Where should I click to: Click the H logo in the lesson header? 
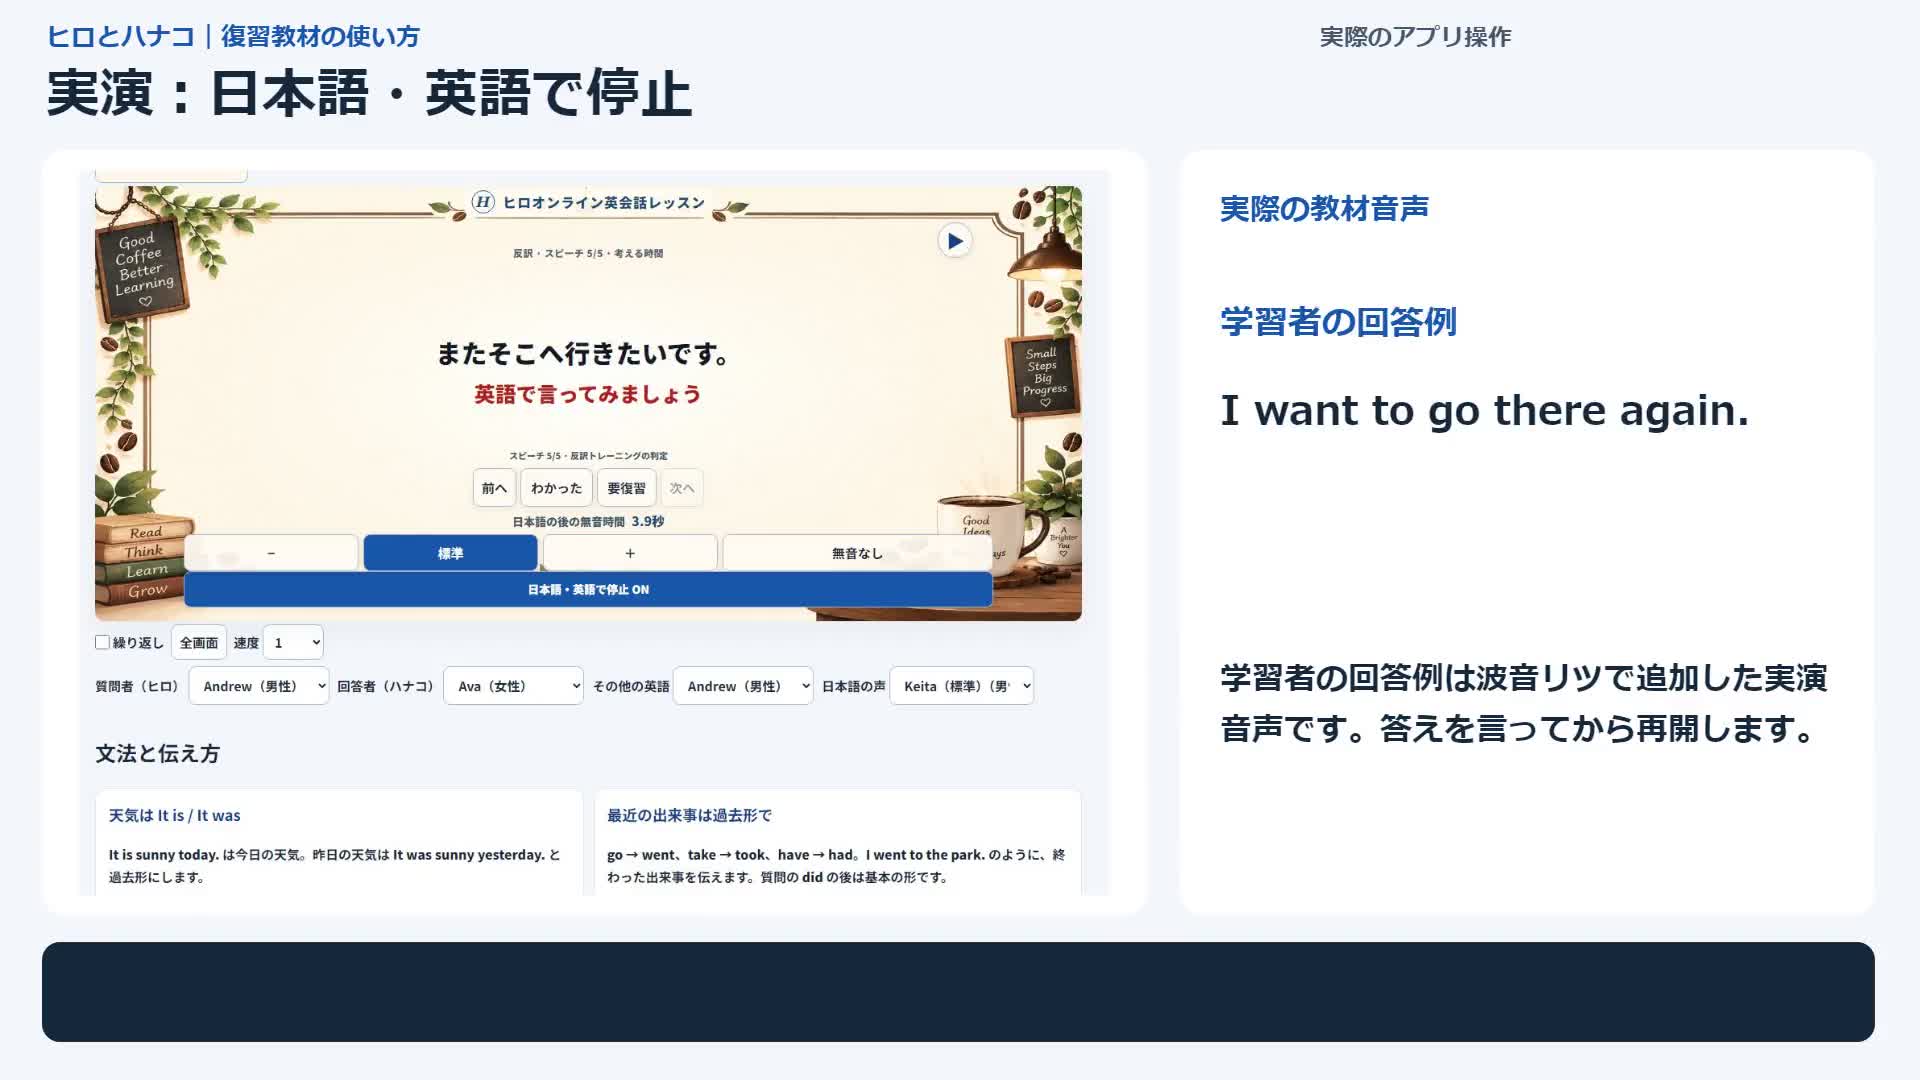pyautogui.click(x=483, y=202)
